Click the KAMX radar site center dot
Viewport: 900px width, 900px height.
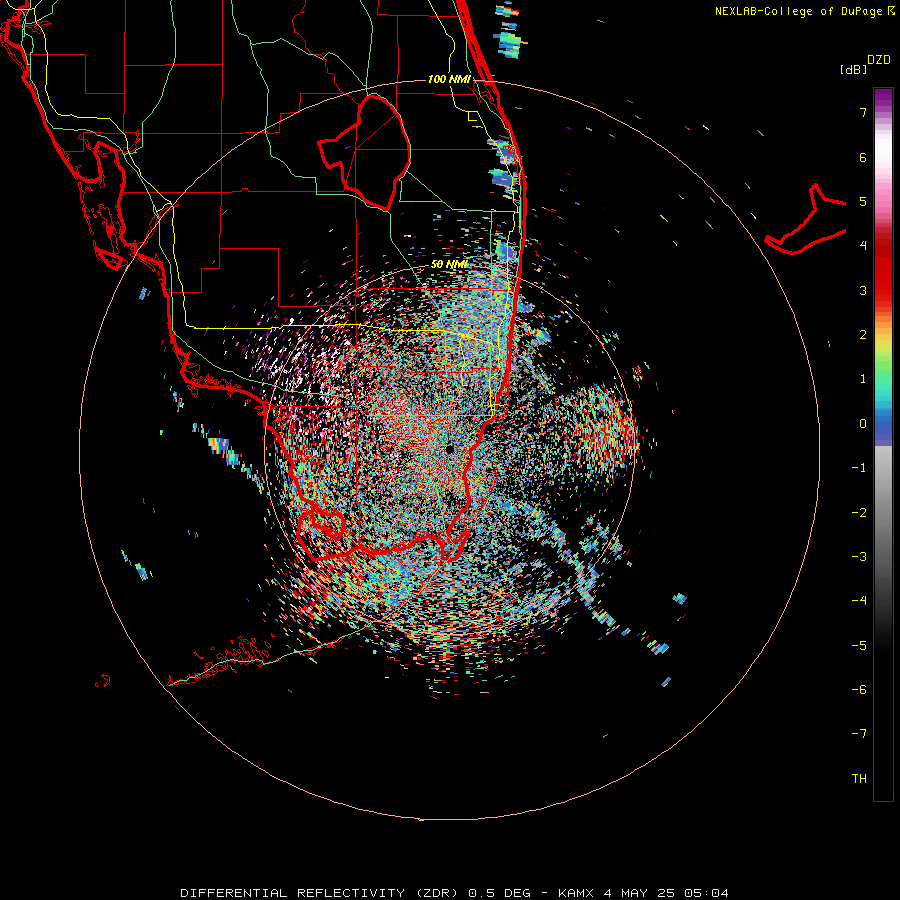(x=450, y=449)
